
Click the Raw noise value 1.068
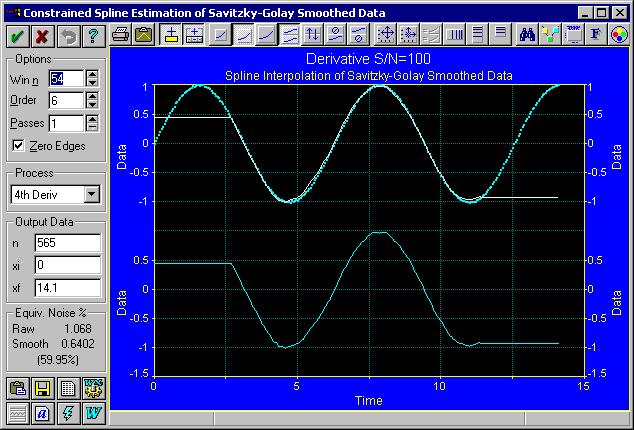pos(78,328)
